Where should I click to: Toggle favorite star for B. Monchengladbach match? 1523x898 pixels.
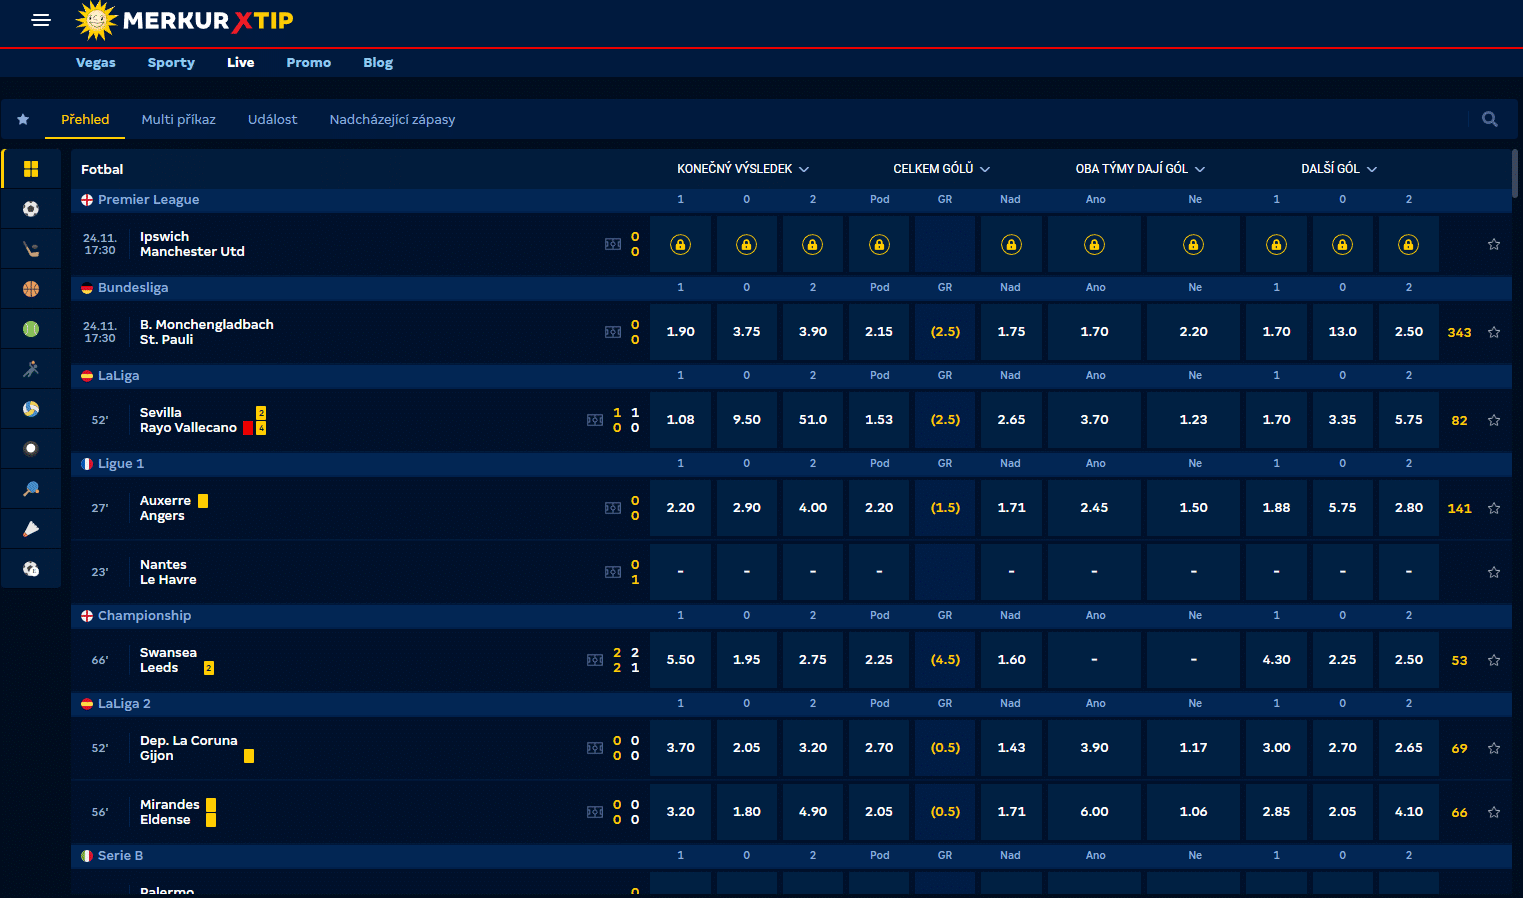coord(1494,332)
